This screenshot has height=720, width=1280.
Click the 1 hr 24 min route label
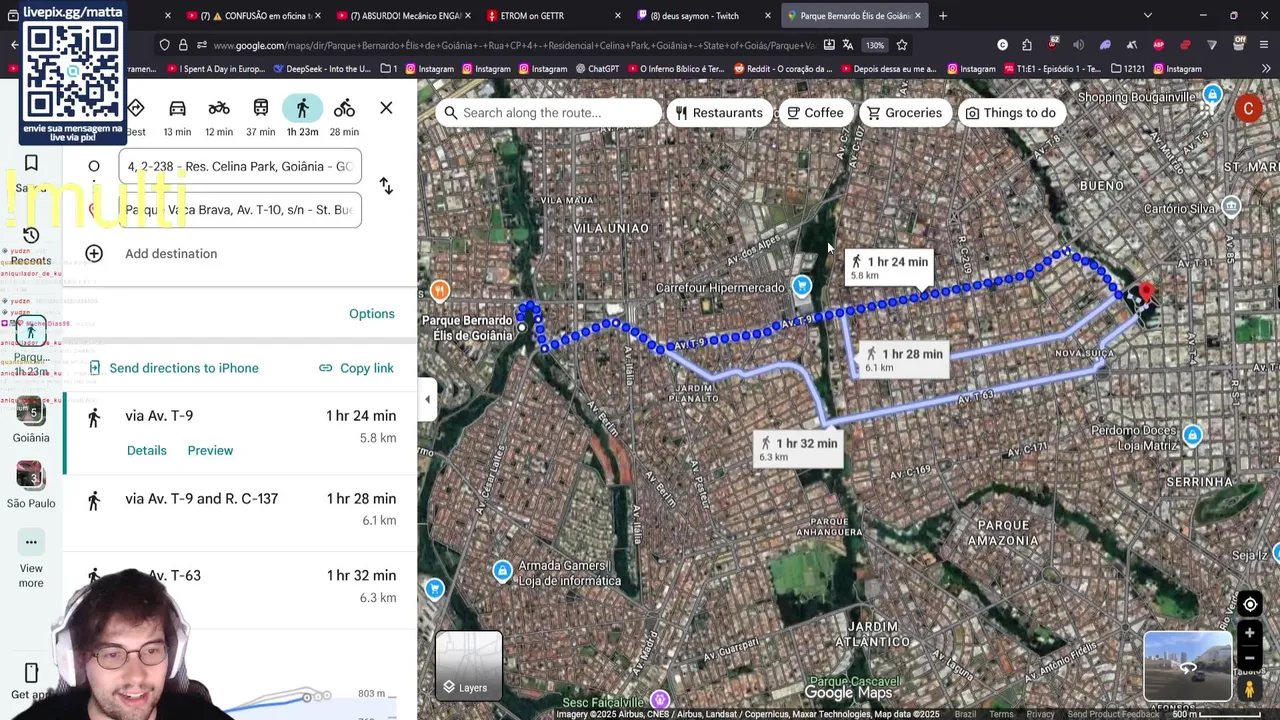point(889,267)
